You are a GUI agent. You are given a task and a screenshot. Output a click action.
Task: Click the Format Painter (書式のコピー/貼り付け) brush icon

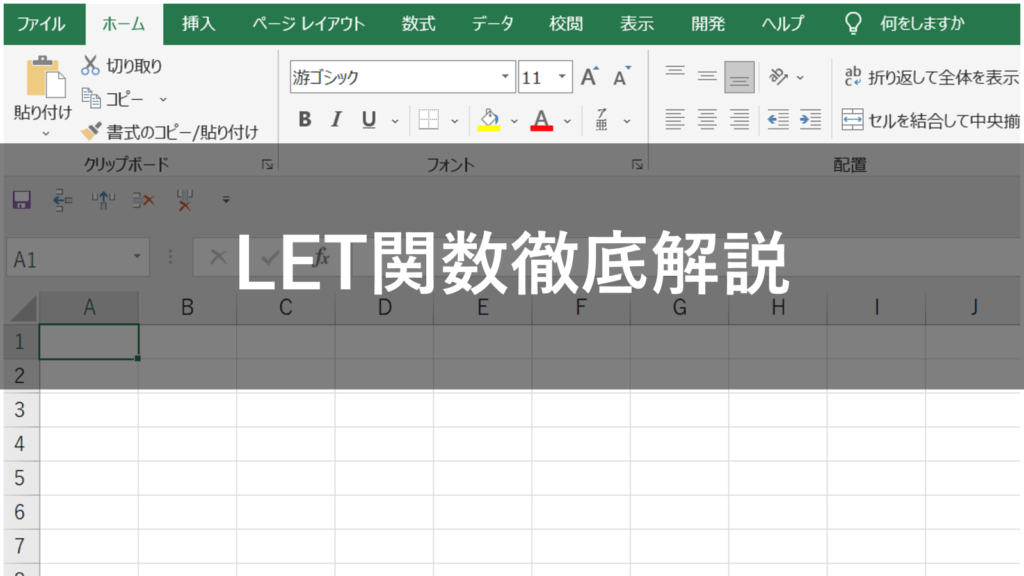point(91,131)
